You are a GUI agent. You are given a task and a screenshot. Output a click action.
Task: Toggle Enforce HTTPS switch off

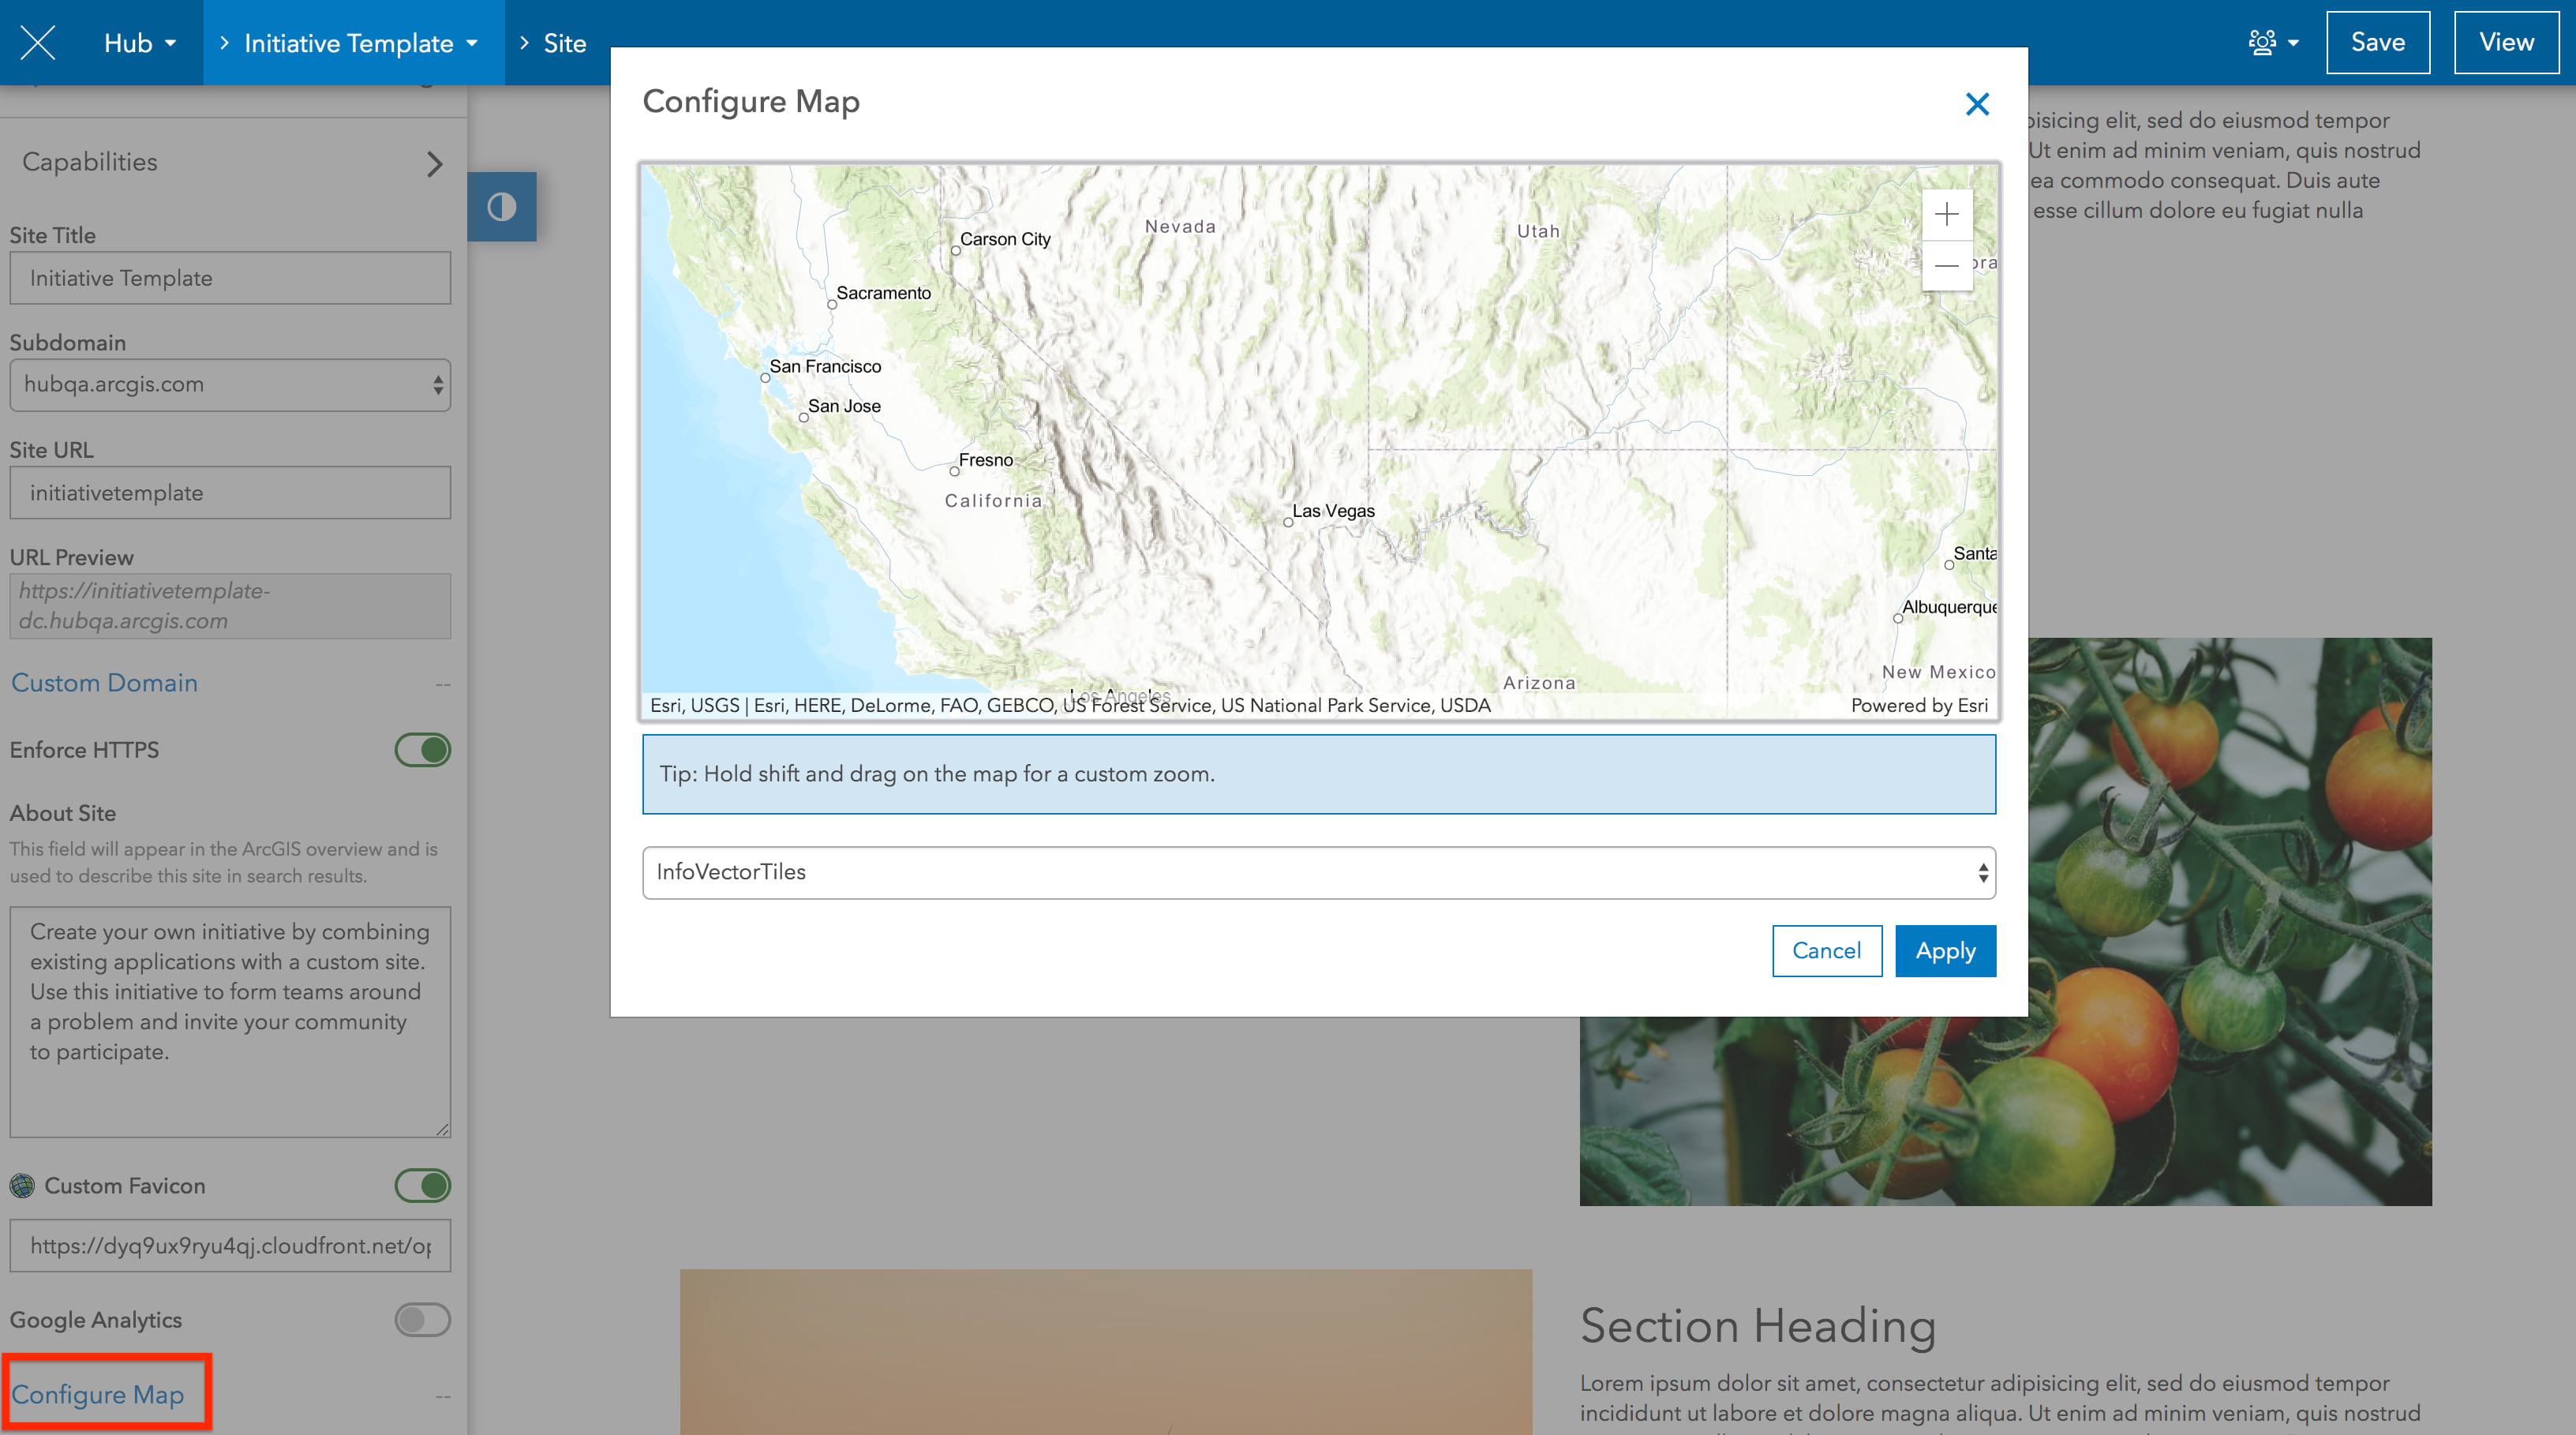(422, 750)
